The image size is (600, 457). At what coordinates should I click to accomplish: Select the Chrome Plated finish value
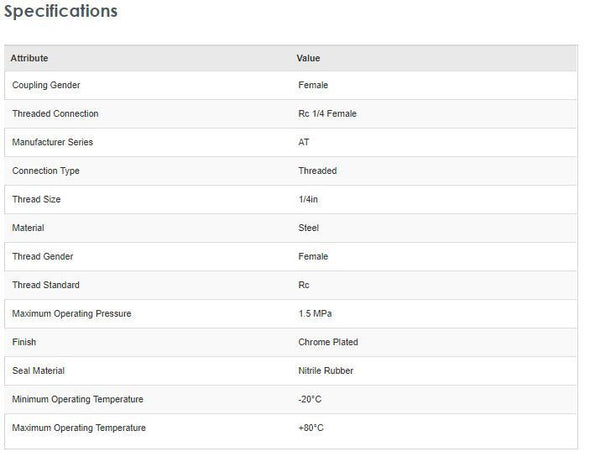tap(328, 342)
